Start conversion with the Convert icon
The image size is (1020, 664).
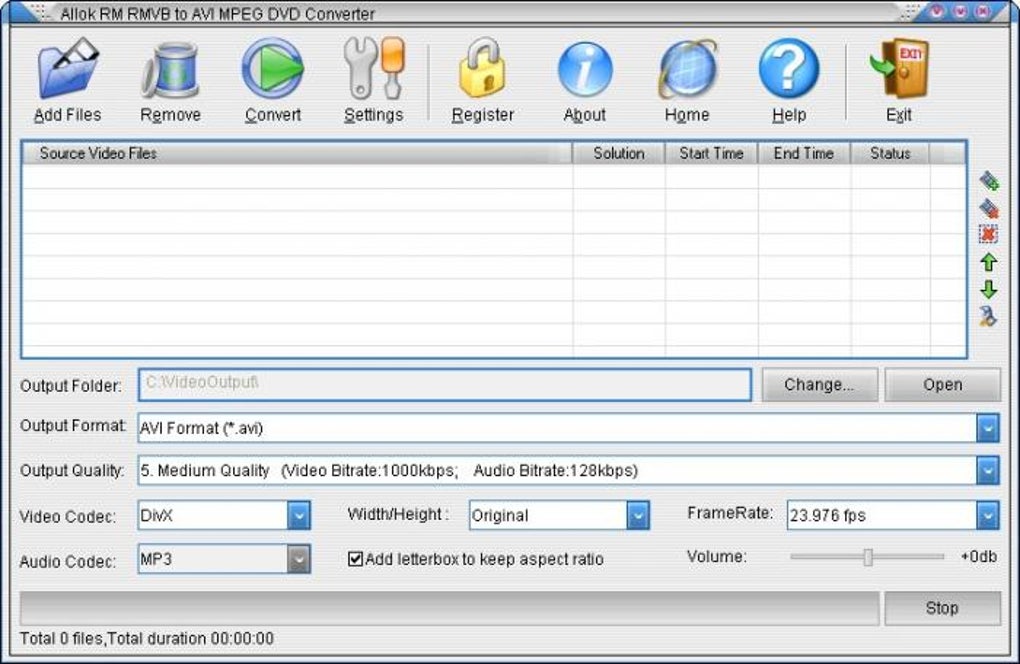(273, 69)
